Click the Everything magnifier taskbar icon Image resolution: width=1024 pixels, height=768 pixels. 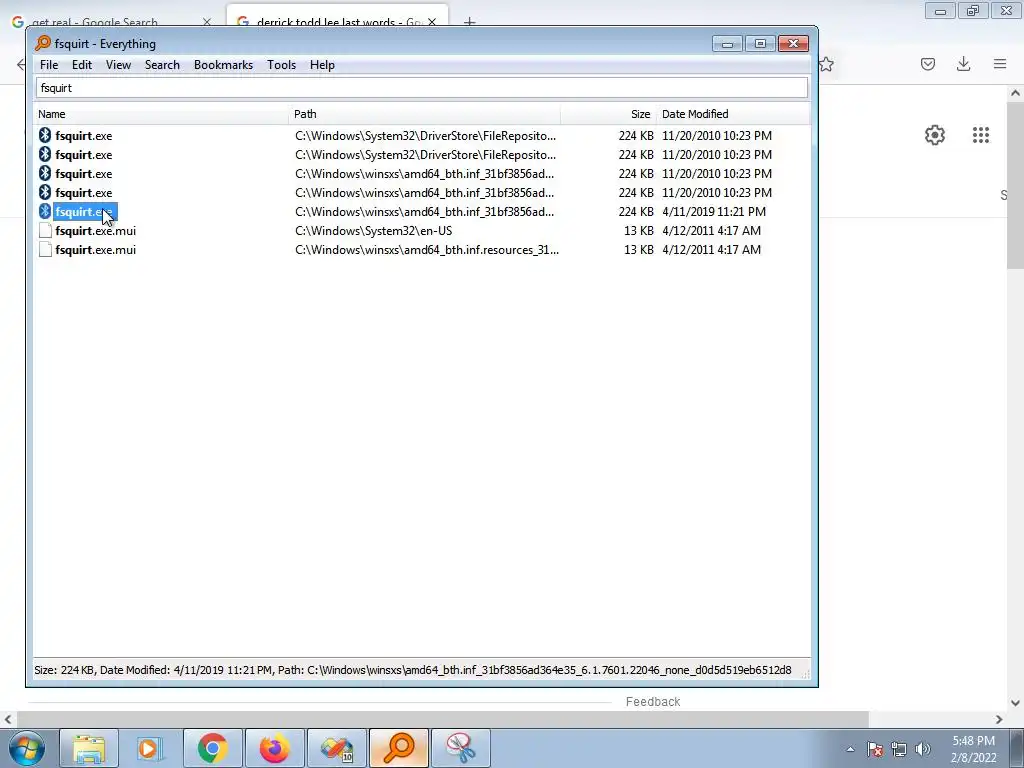[399, 748]
